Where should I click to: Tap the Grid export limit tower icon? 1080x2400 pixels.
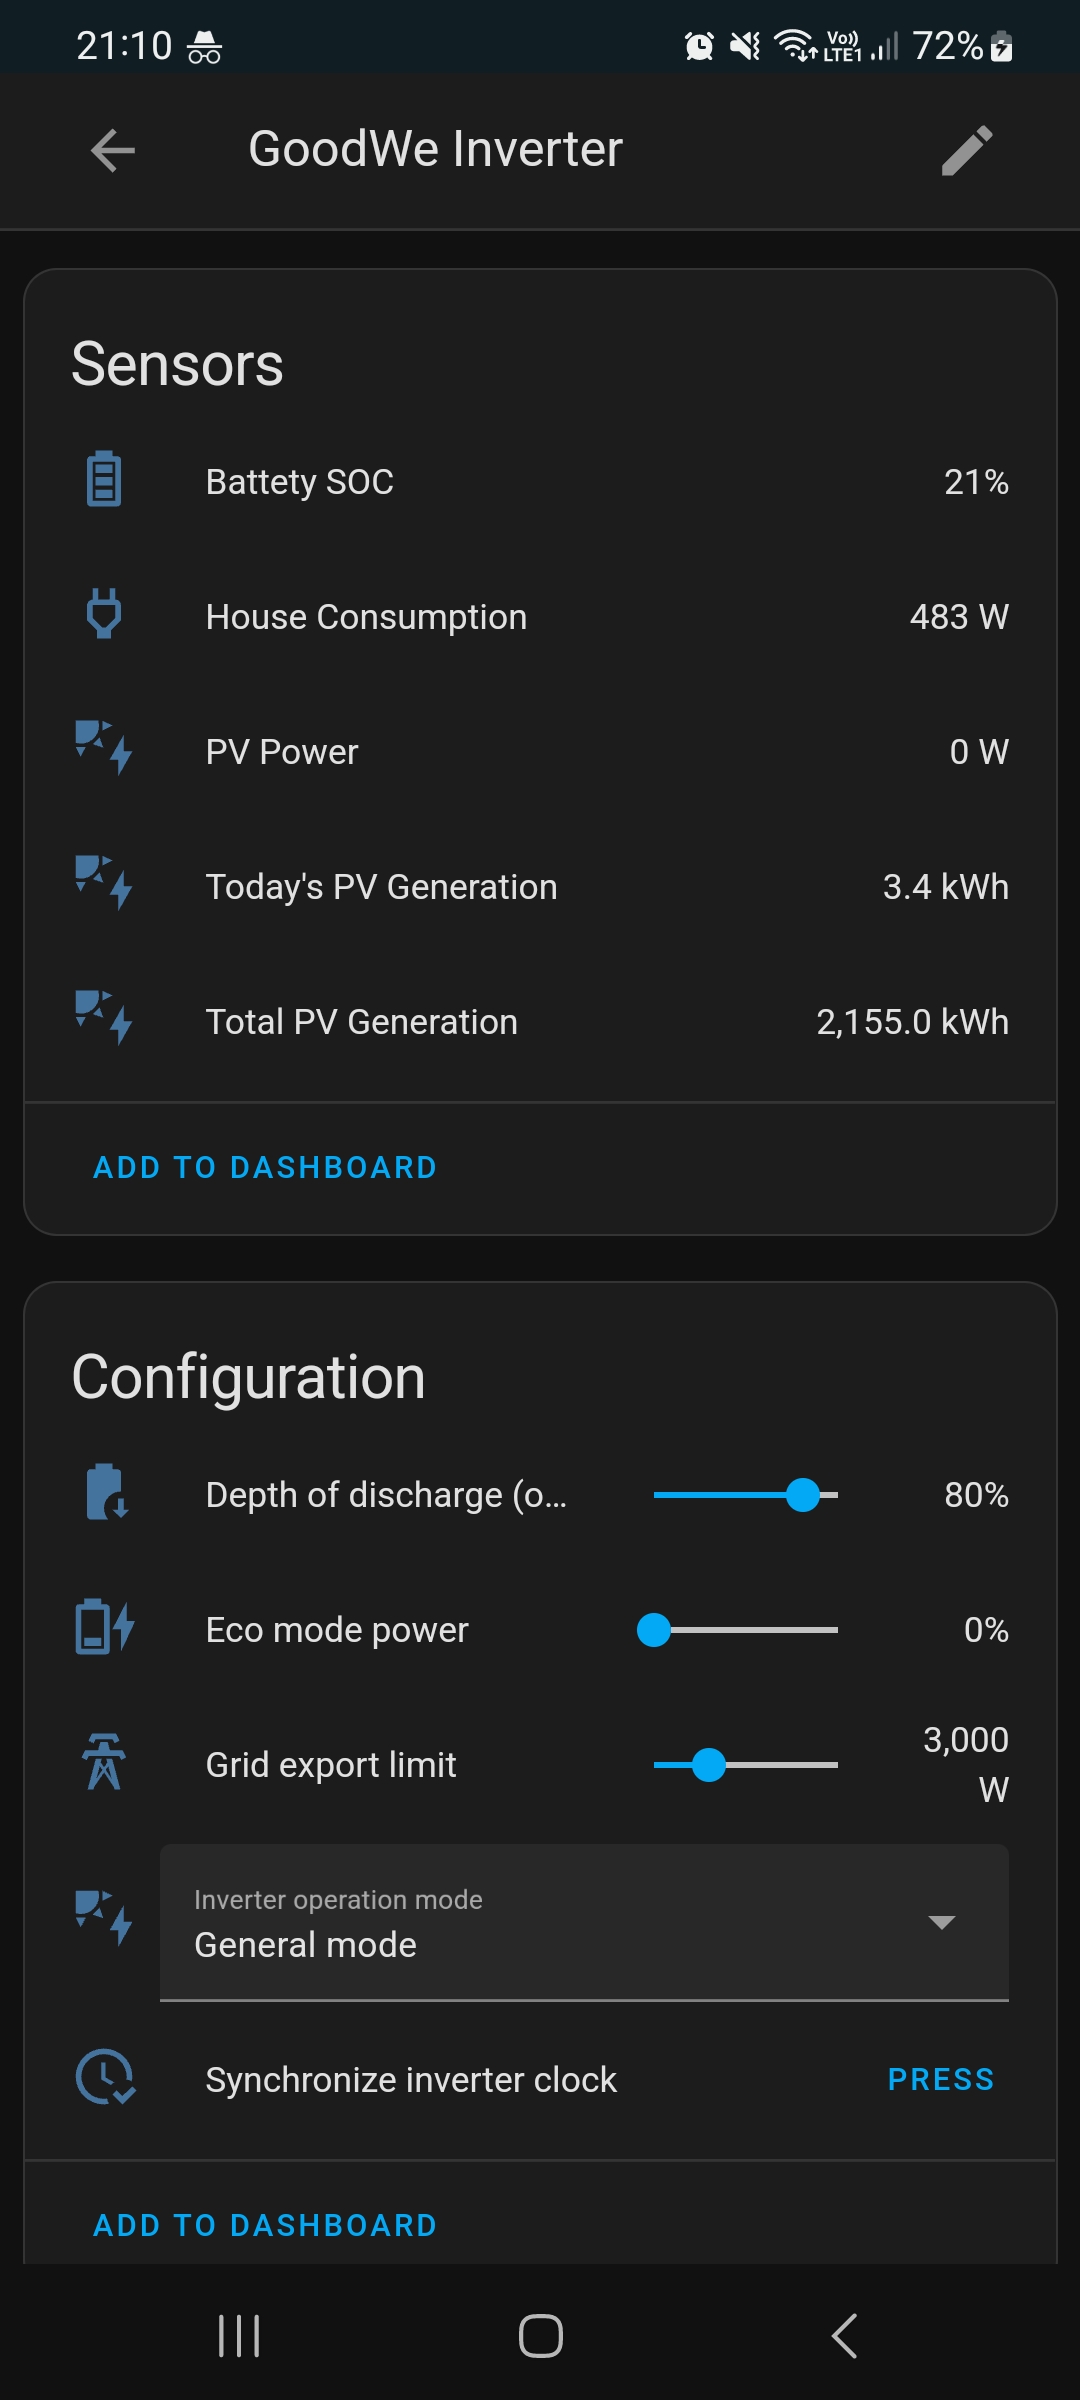pyautogui.click(x=104, y=1762)
